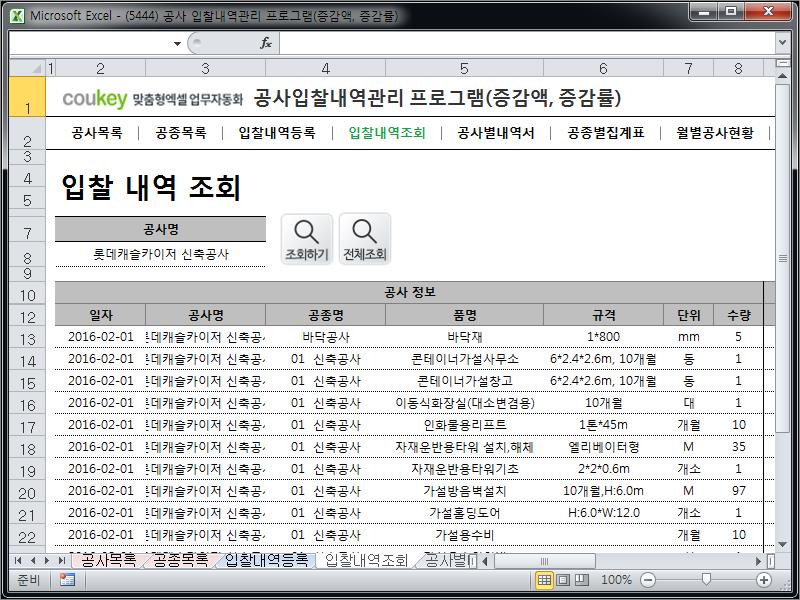Click the Select All corner triangle
The height and width of the screenshot is (600, 800).
click(x=28, y=68)
